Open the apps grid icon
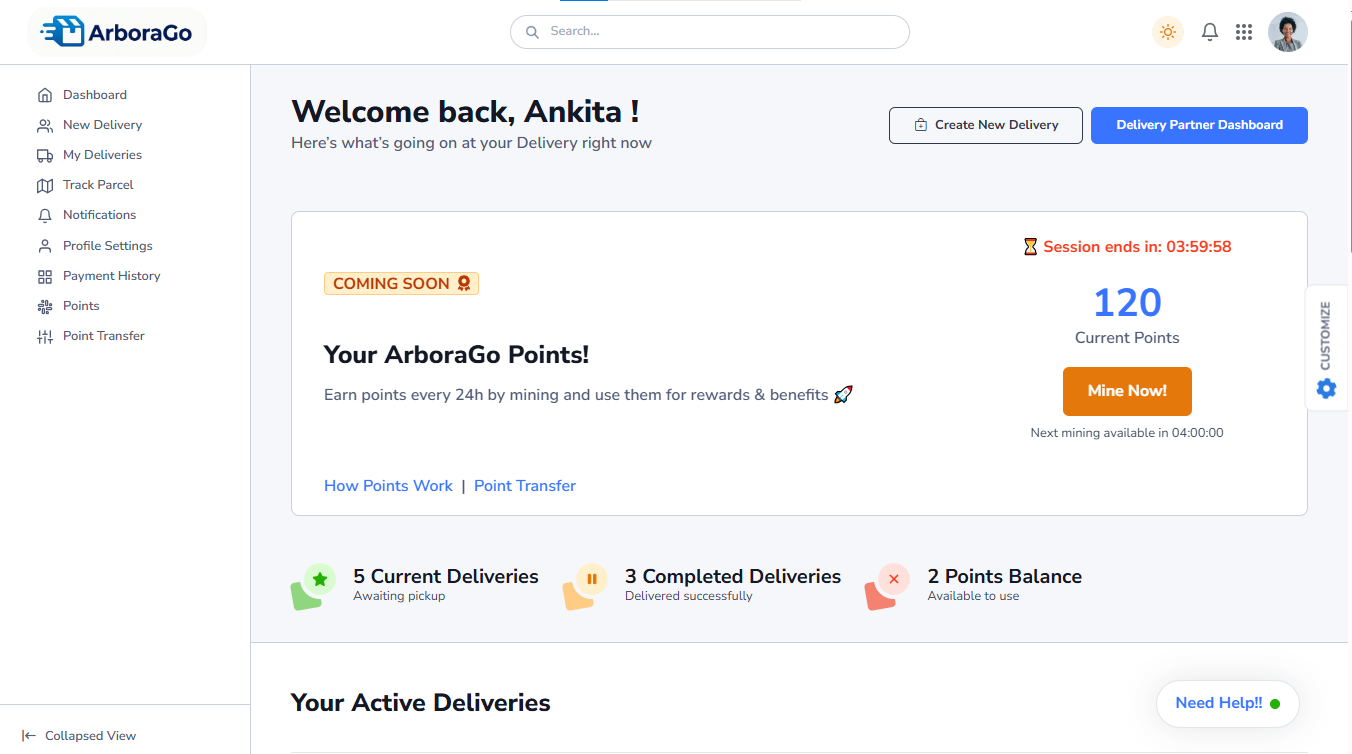 [1244, 32]
